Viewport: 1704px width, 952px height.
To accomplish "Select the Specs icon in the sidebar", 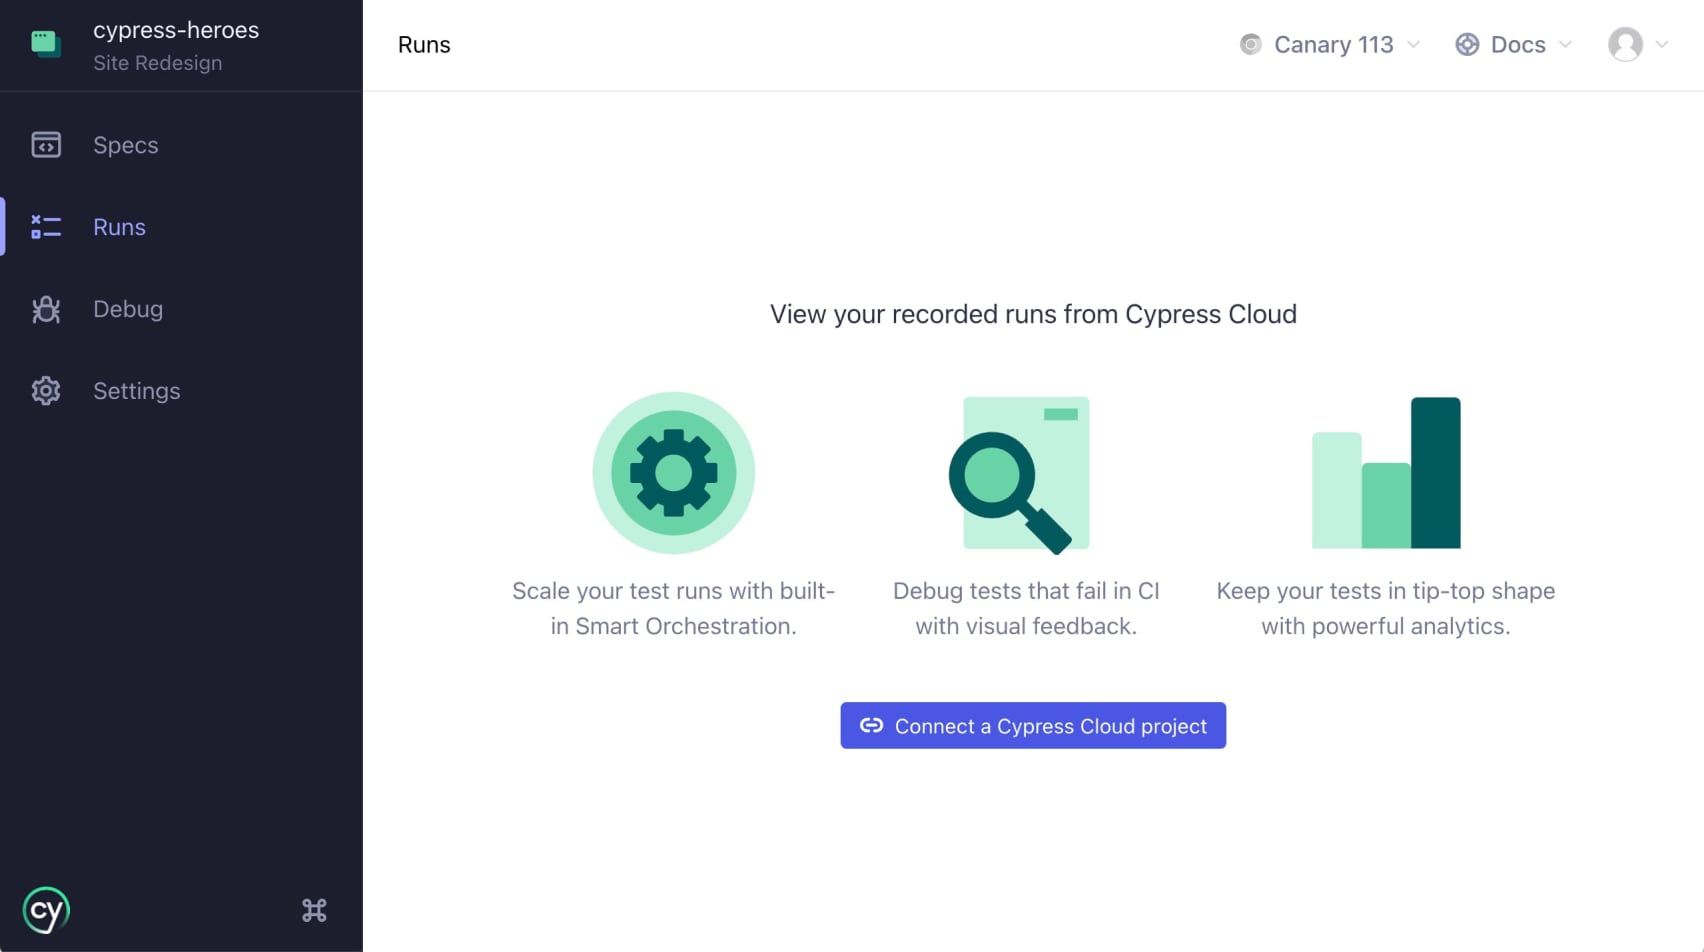I will point(45,145).
